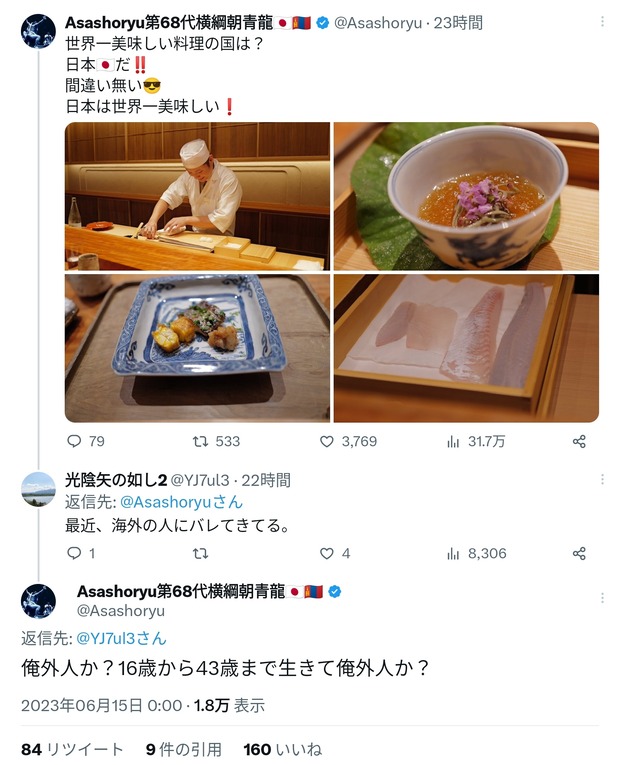The image size is (620, 765).
Task: Open the sushi chef photo
Action: pos(198,196)
